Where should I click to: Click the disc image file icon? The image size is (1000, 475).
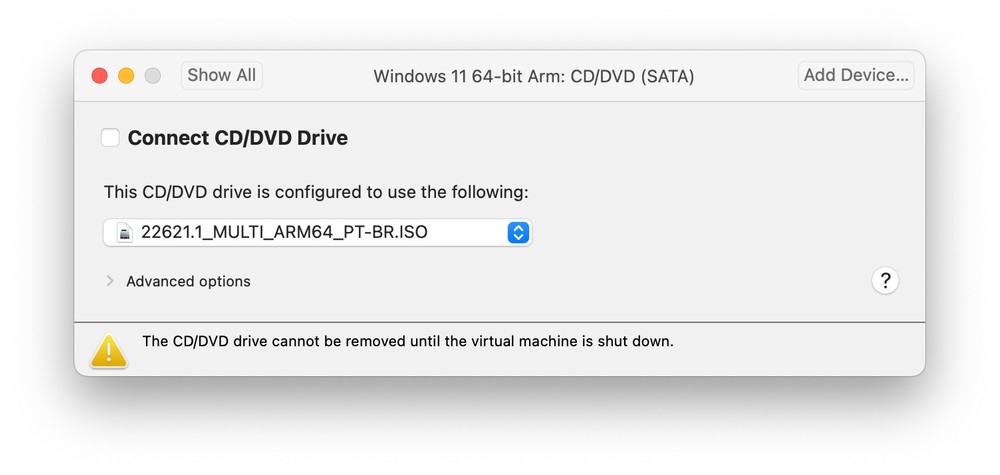[125, 232]
